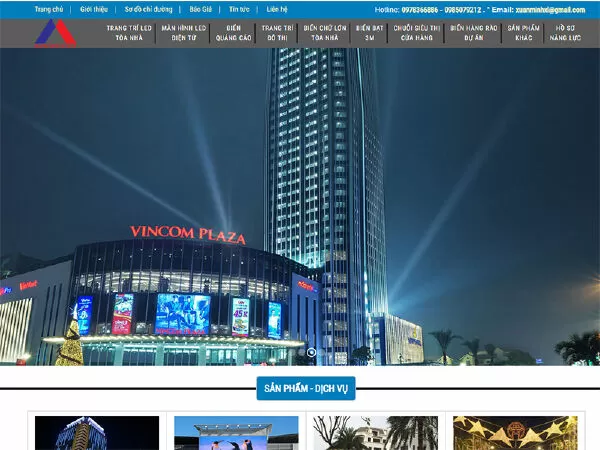600x450 pixels.
Task: Open the Giới thiệu page link
Action: (94, 9)
